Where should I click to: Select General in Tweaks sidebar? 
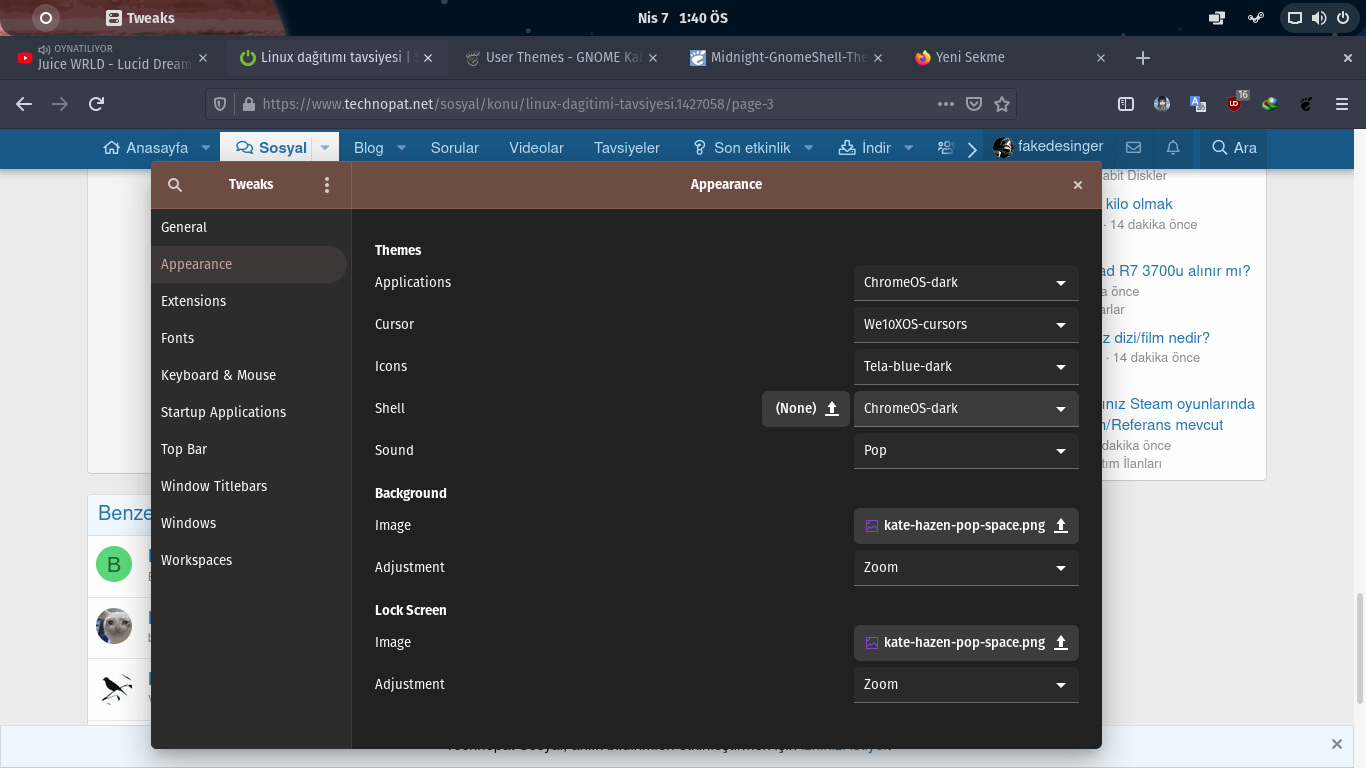(x=249, y=227)
